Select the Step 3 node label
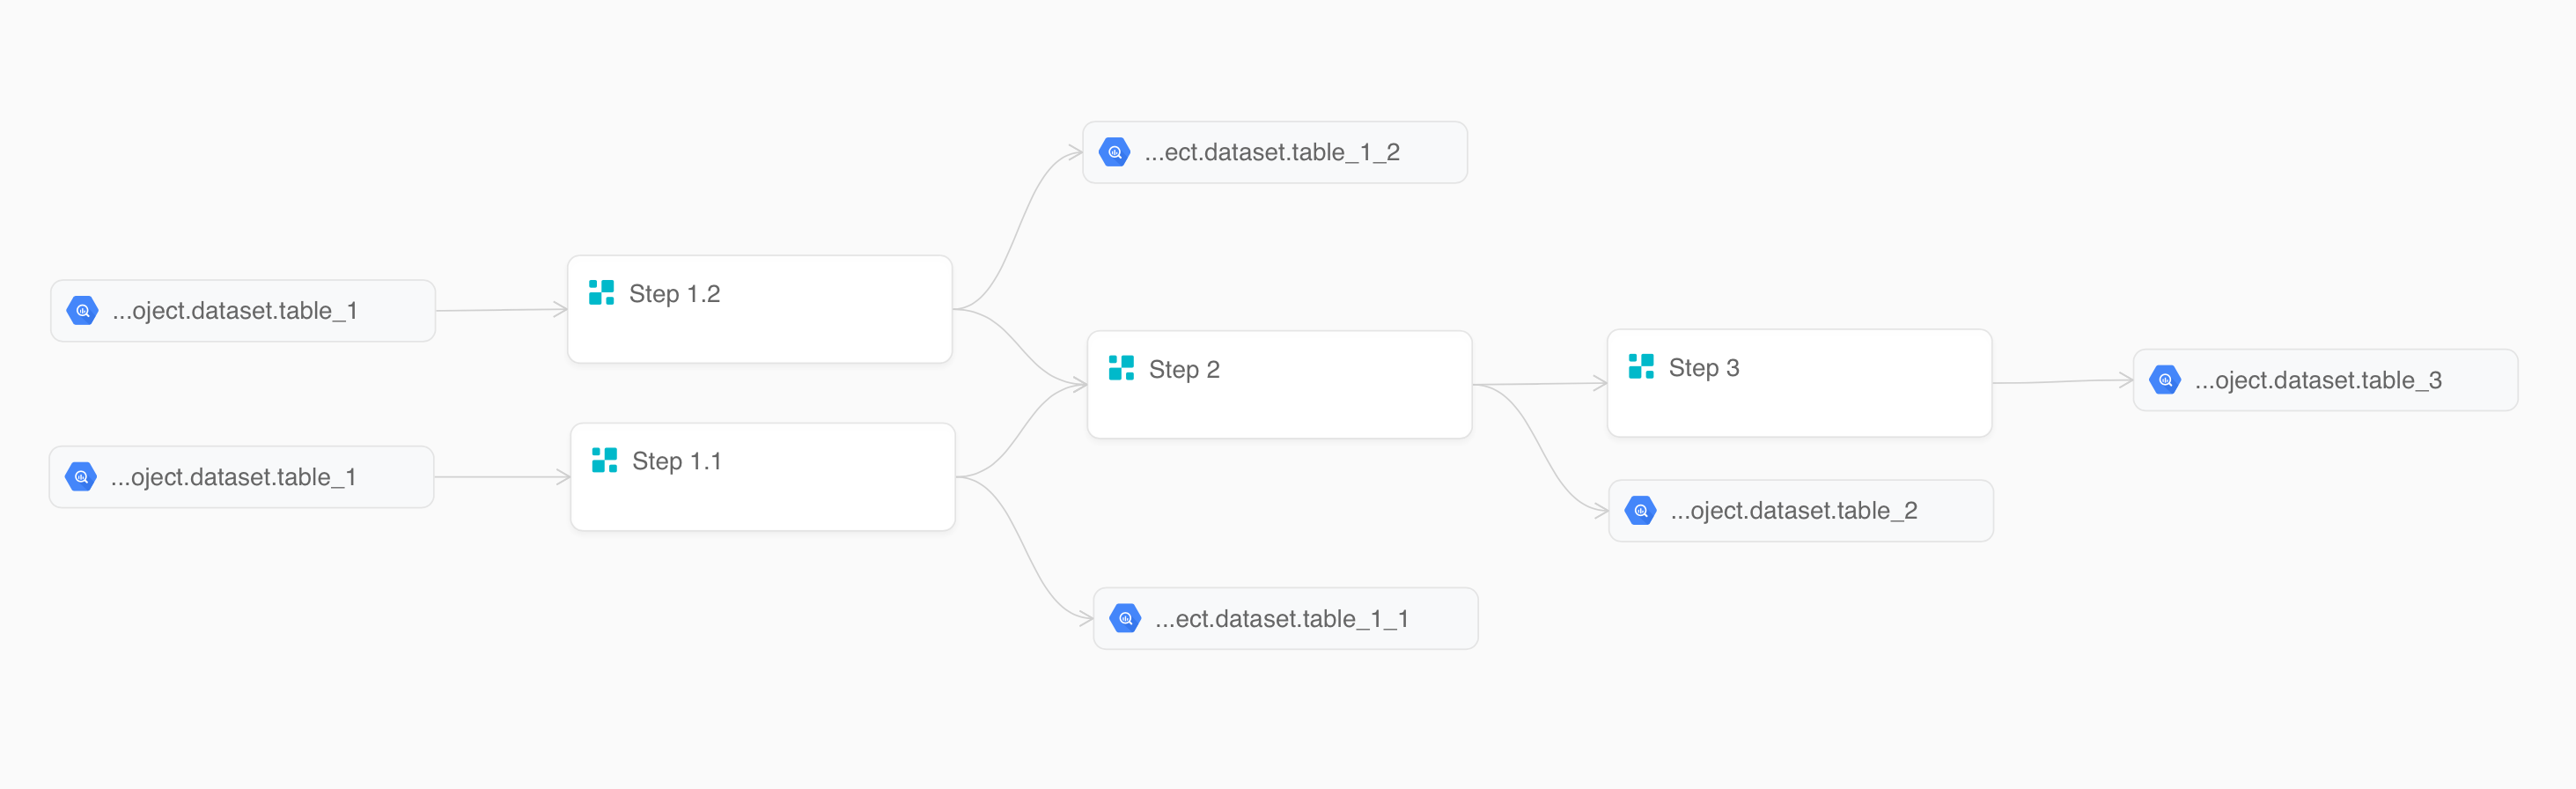Screen dimensions: 2576x789 (1704, 367)
